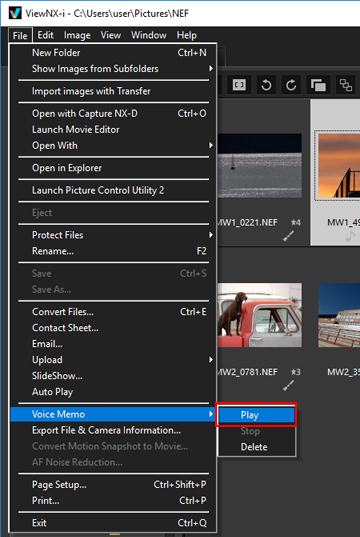Viewport: 360px width, 537px height.
Task: Select the MW1_0221.NEF thumbnail
Action: click(260, 165)
